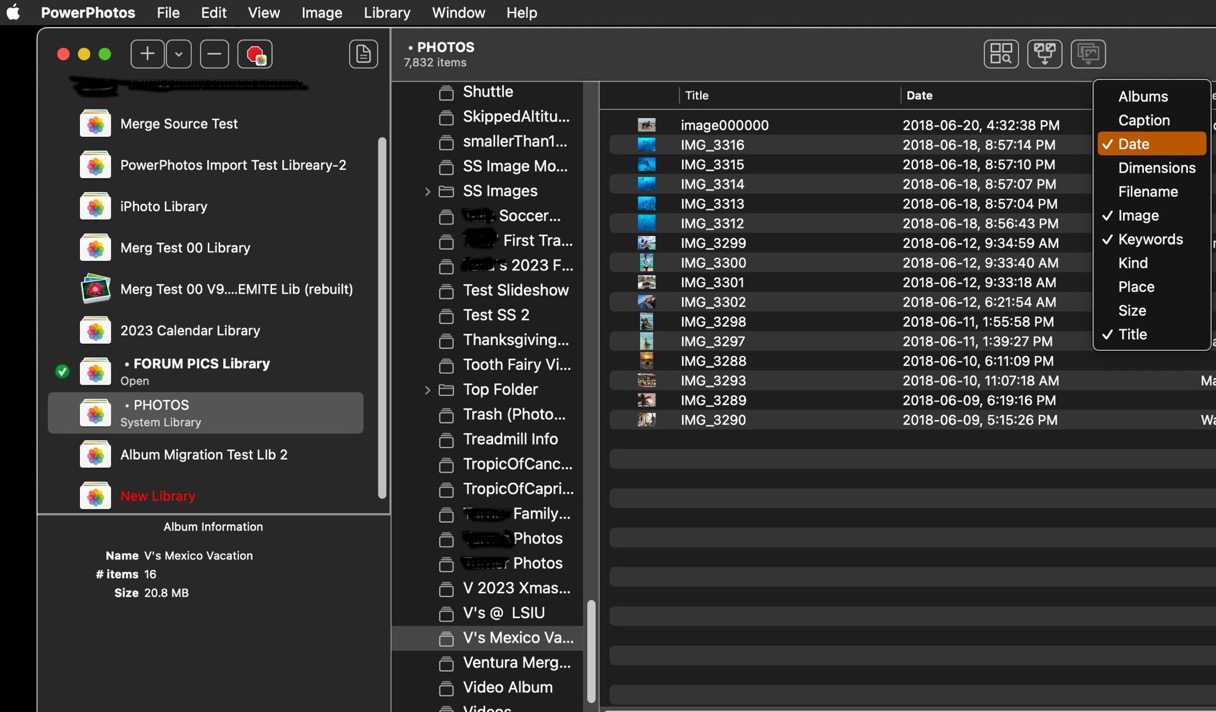Expand the SS Images folder
Viewport: 1216px width, 712px height.
coord(428,191)
